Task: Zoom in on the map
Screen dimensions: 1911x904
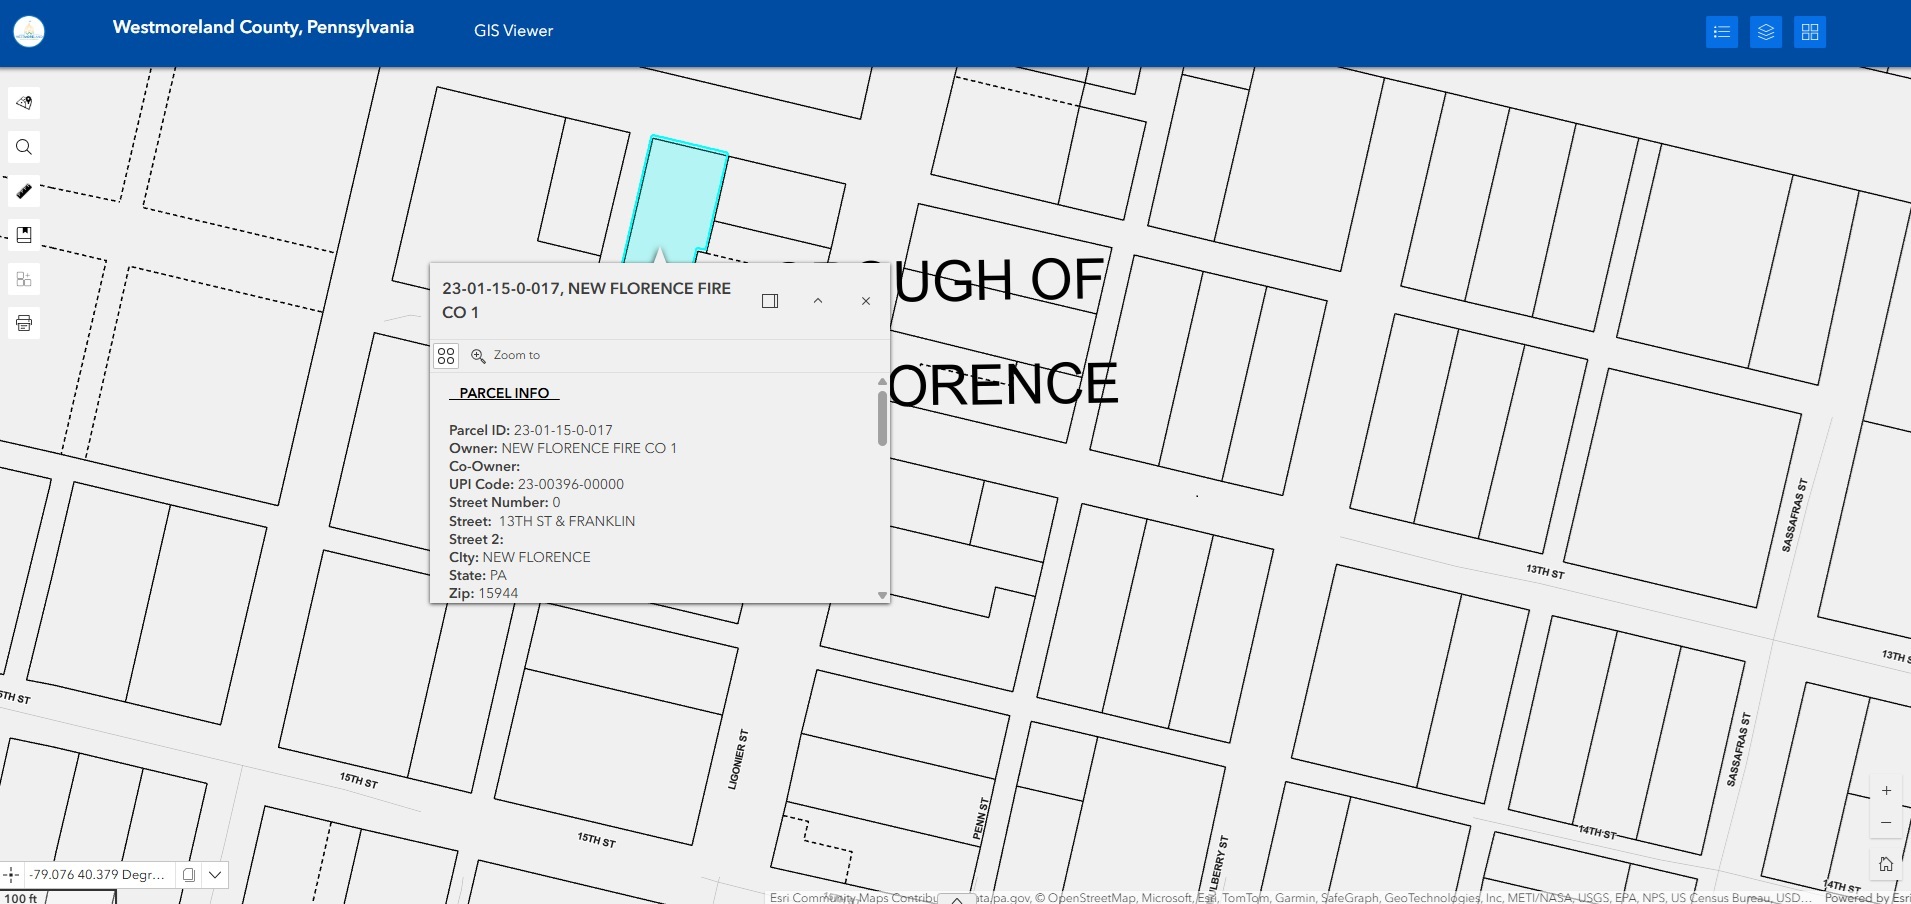Action: click(1886, 791)
